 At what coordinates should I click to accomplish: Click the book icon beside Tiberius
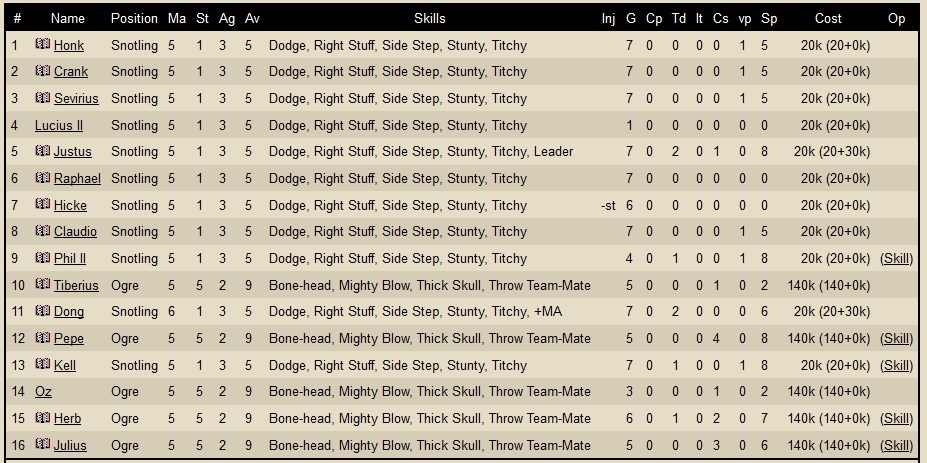point(43,284)
